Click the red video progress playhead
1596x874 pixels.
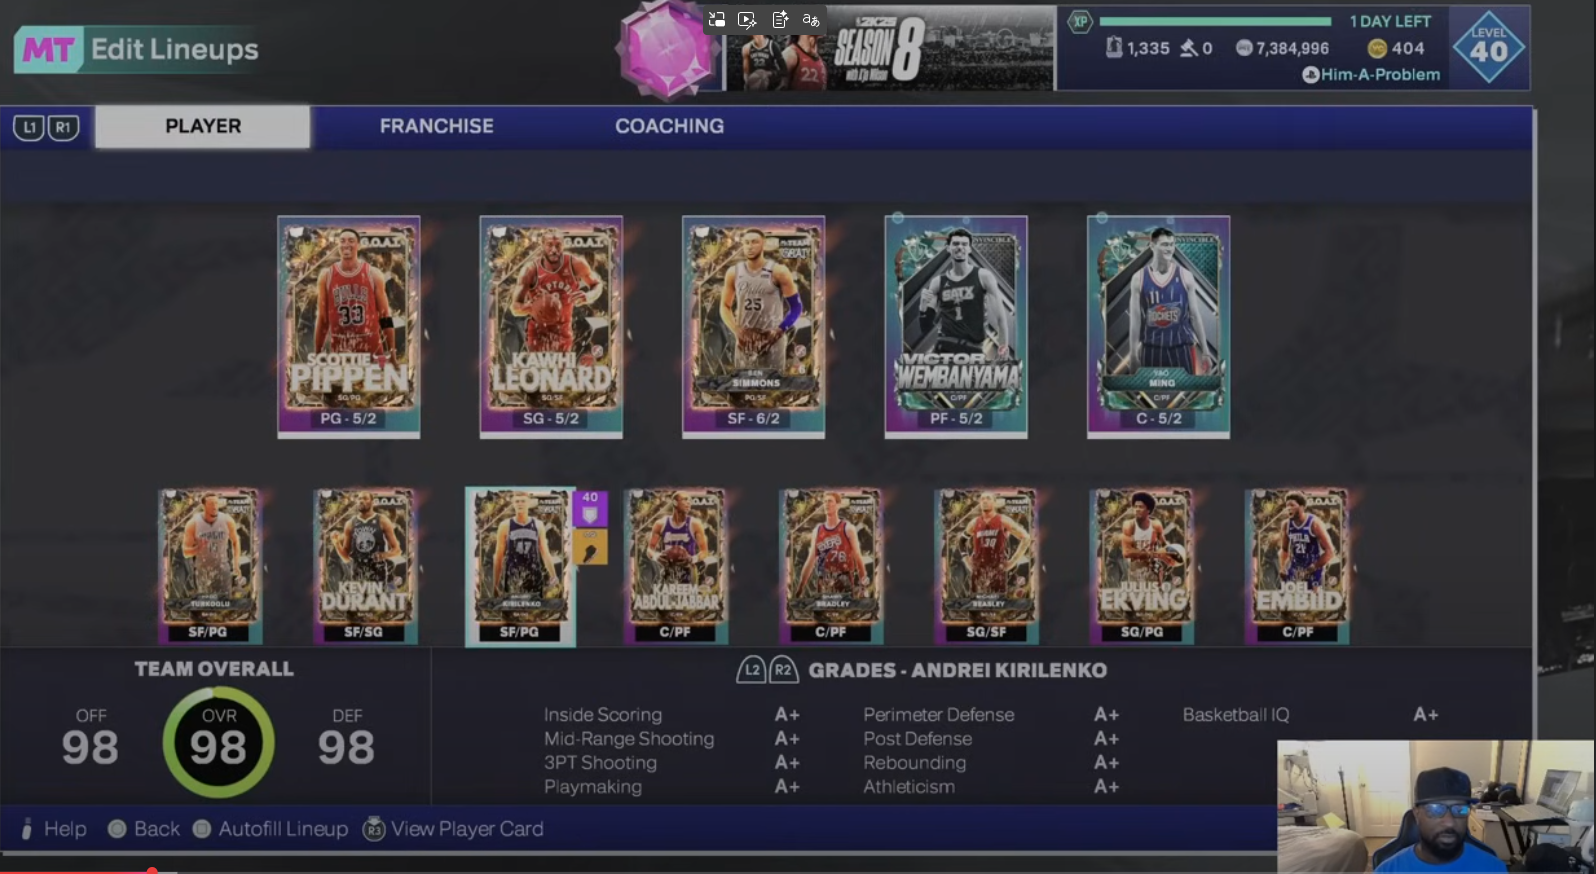coord(152,871)
